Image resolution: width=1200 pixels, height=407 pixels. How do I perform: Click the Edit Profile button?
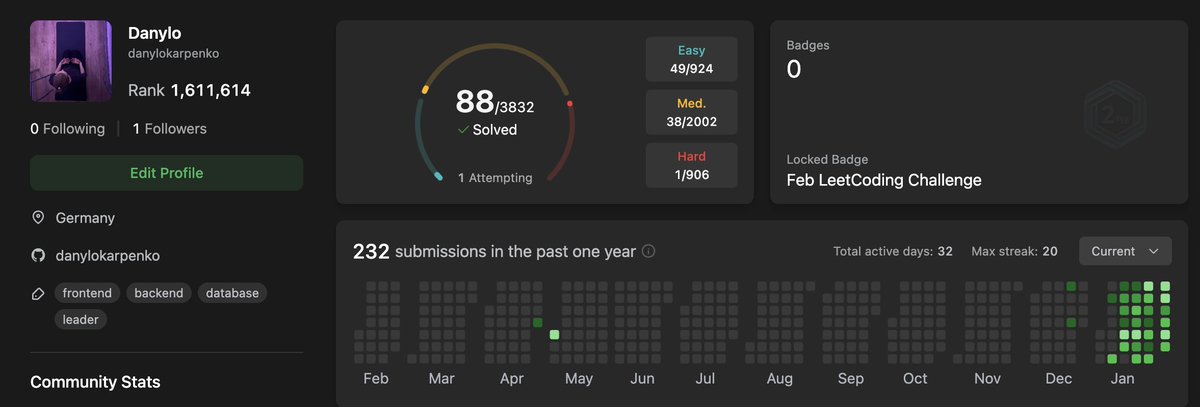click(x=166, y=173)
